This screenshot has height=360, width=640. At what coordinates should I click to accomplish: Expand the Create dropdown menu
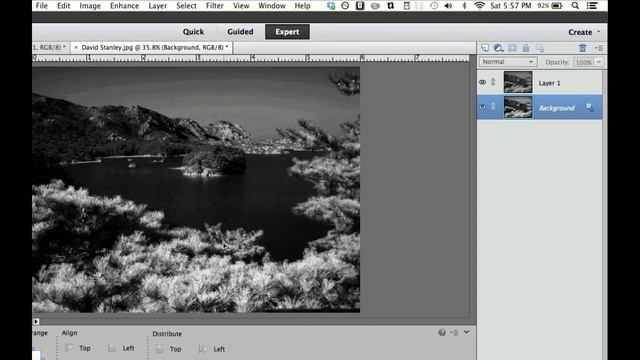(584, 32)
